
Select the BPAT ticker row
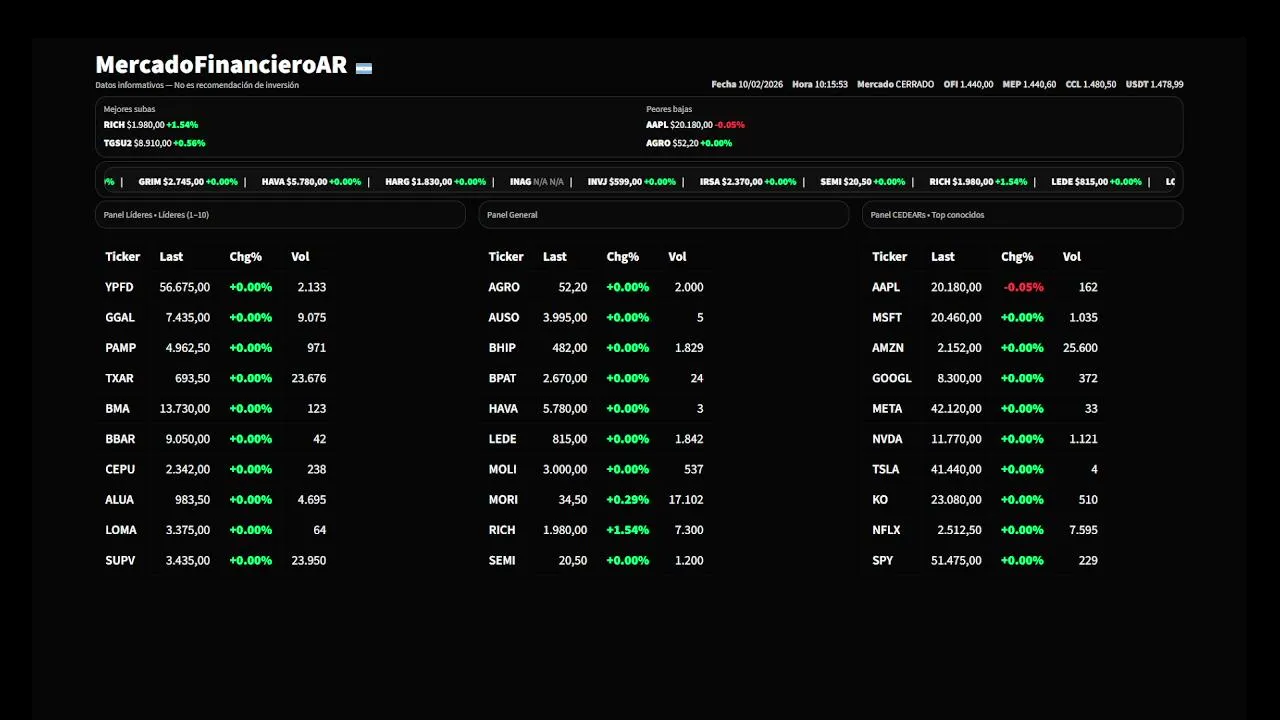point(596,378)
